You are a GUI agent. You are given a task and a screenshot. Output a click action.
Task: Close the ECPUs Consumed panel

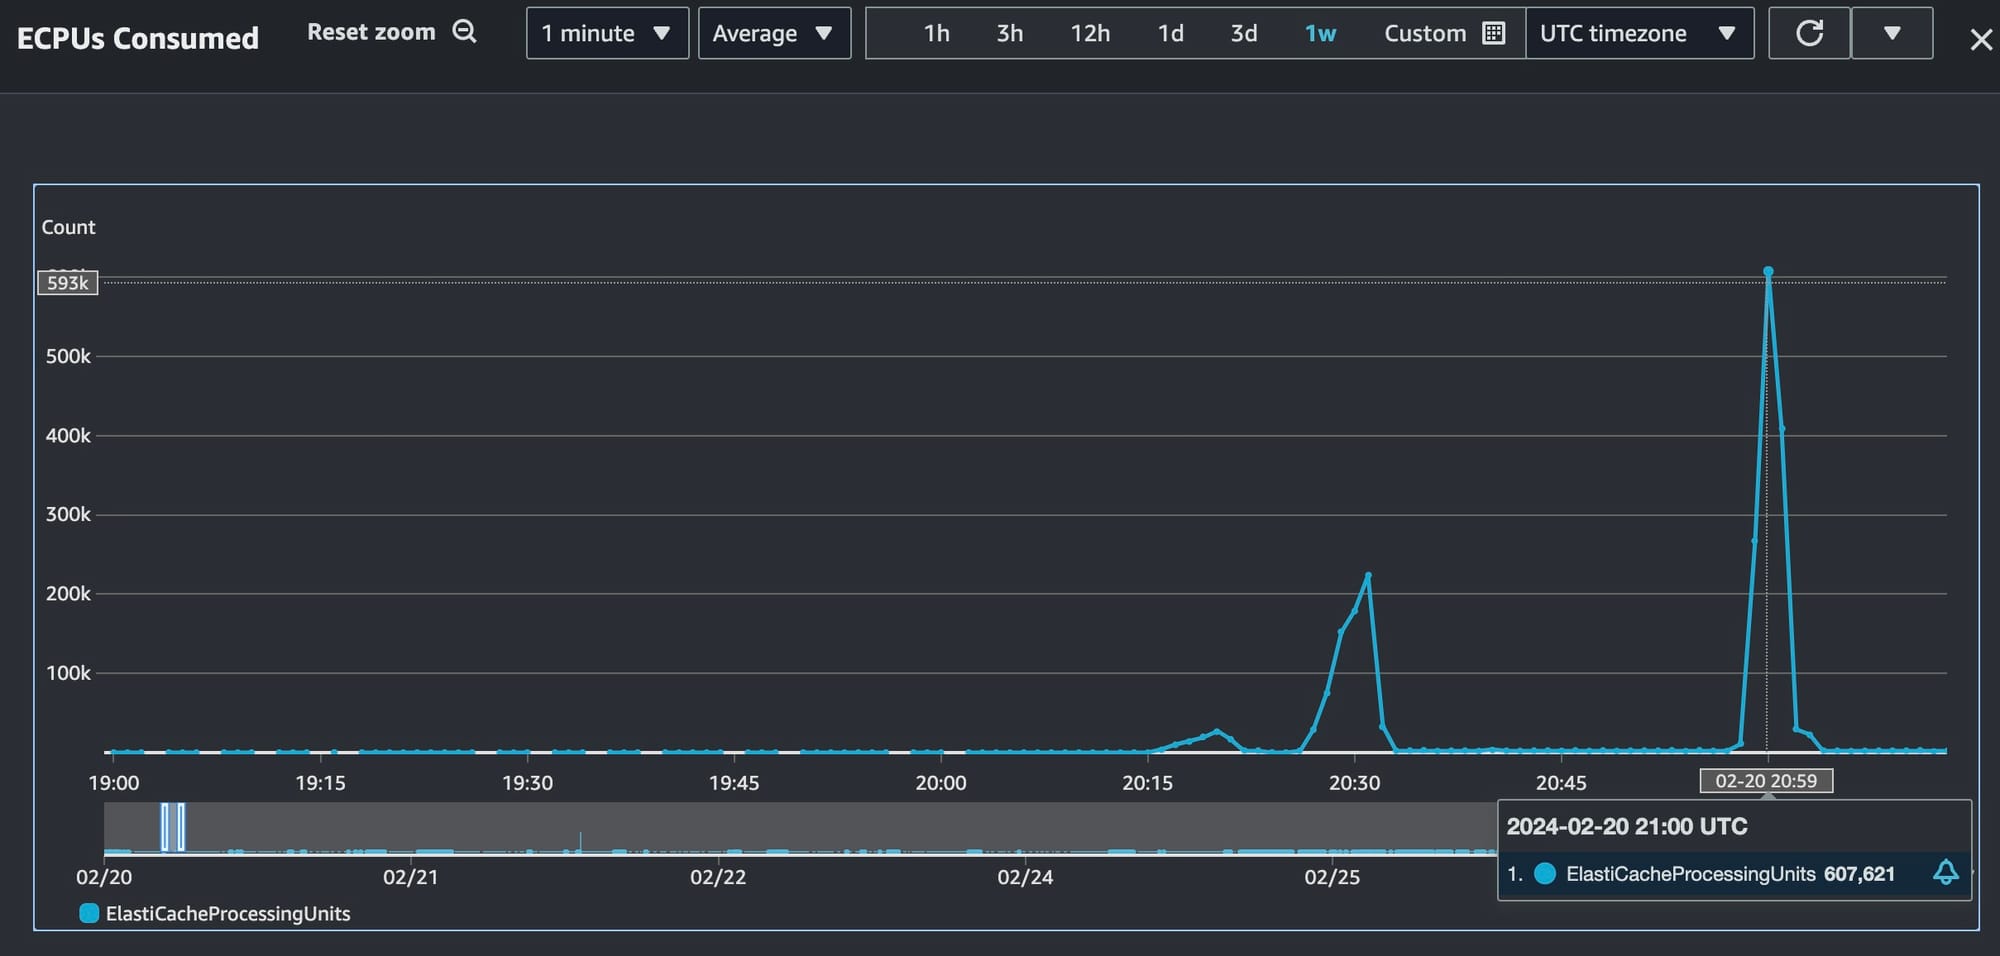click(x=1980, y=40)
